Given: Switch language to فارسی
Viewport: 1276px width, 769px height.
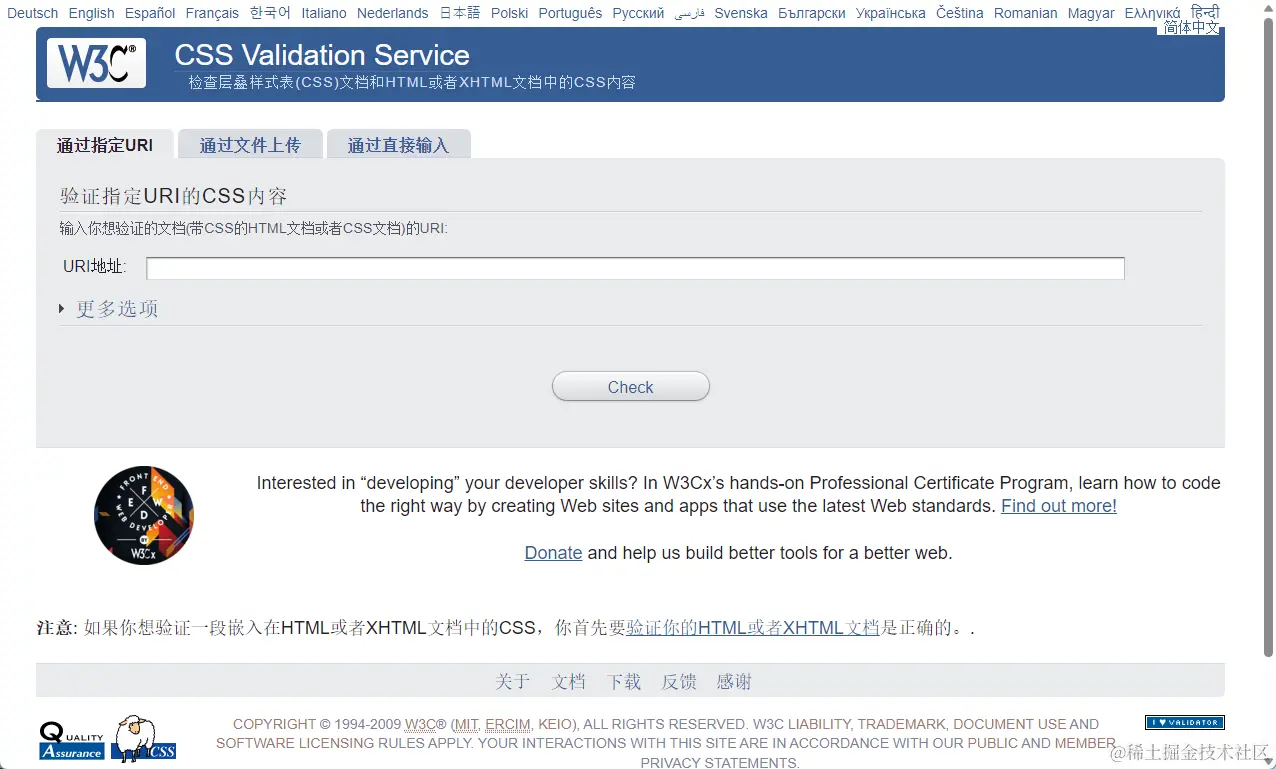Looking at the screenshot, I should point(689,13).
